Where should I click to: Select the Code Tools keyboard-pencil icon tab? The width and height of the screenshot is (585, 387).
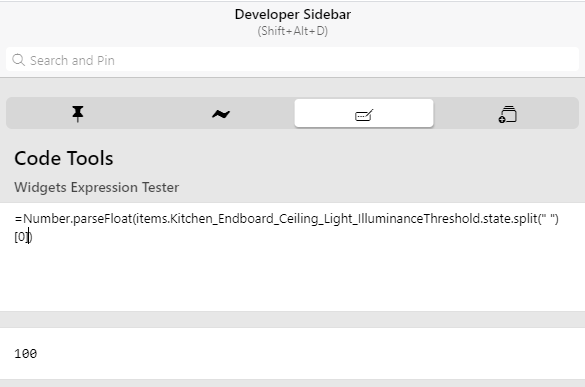[364, 113]
